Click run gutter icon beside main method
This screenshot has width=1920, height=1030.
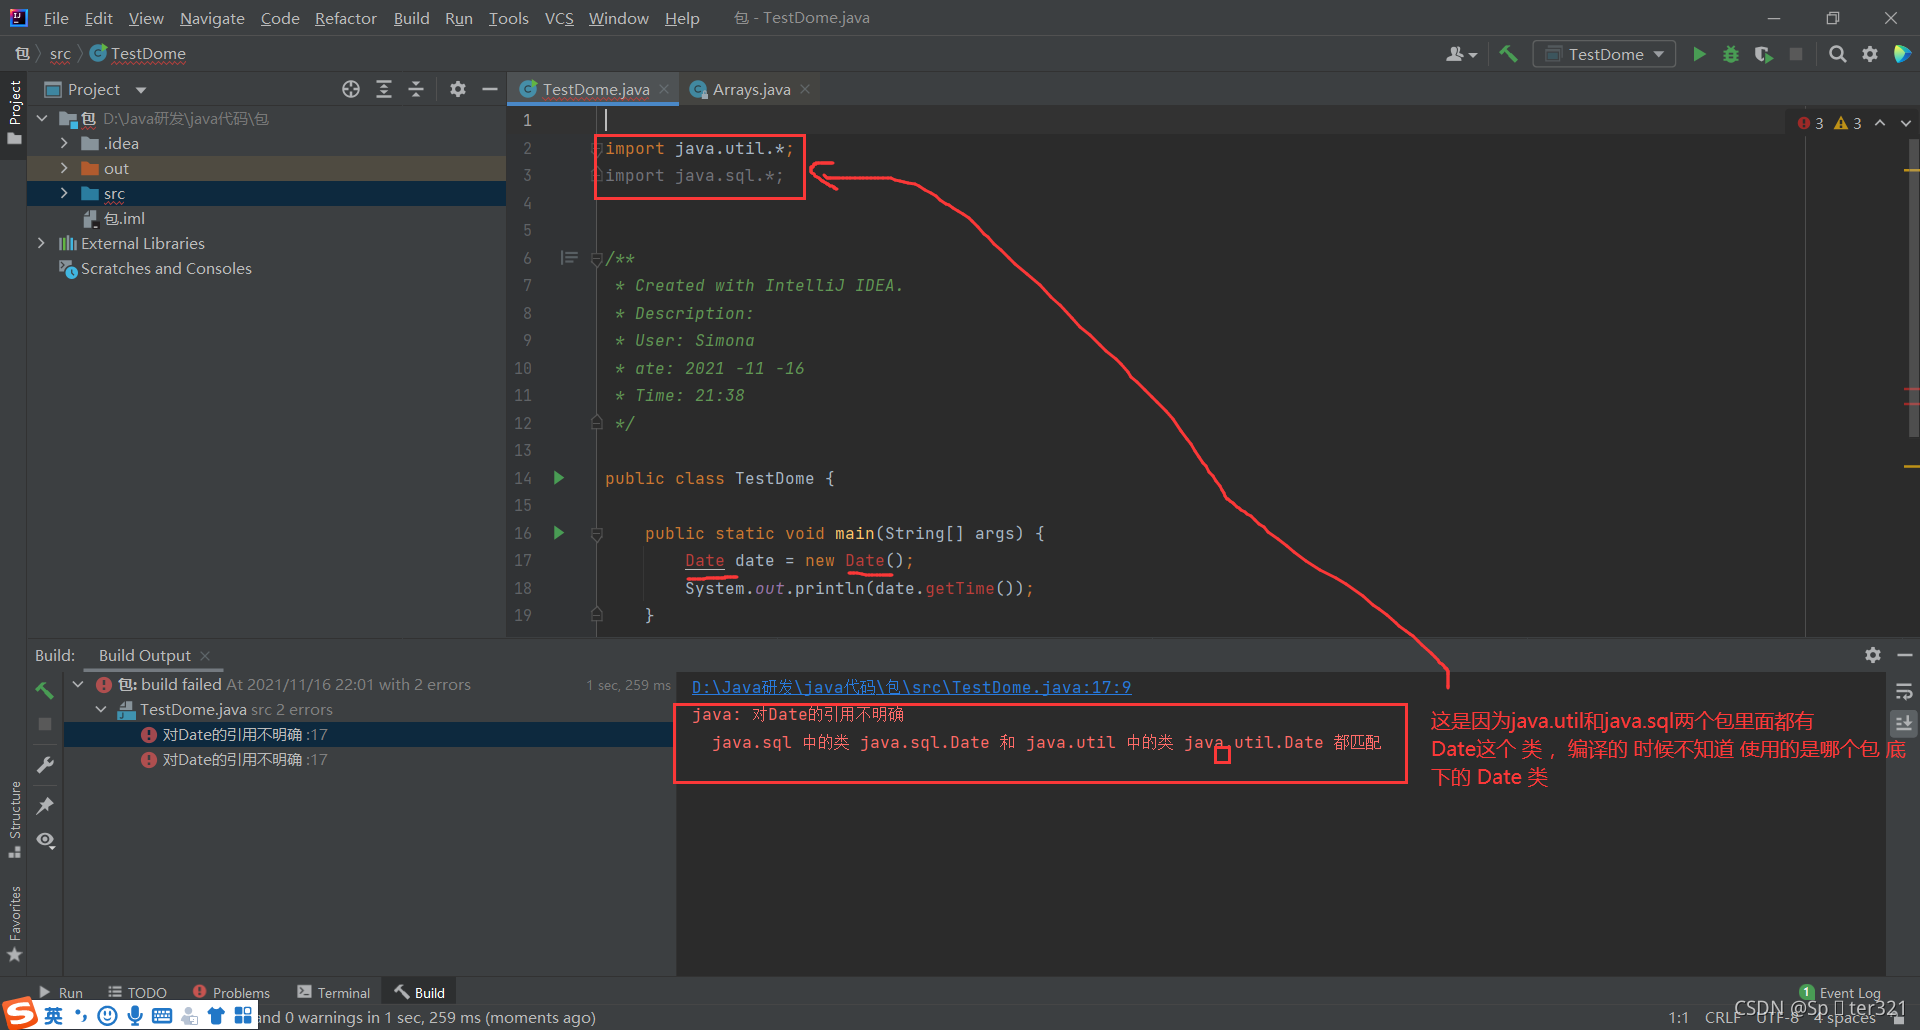pos(559,533)
